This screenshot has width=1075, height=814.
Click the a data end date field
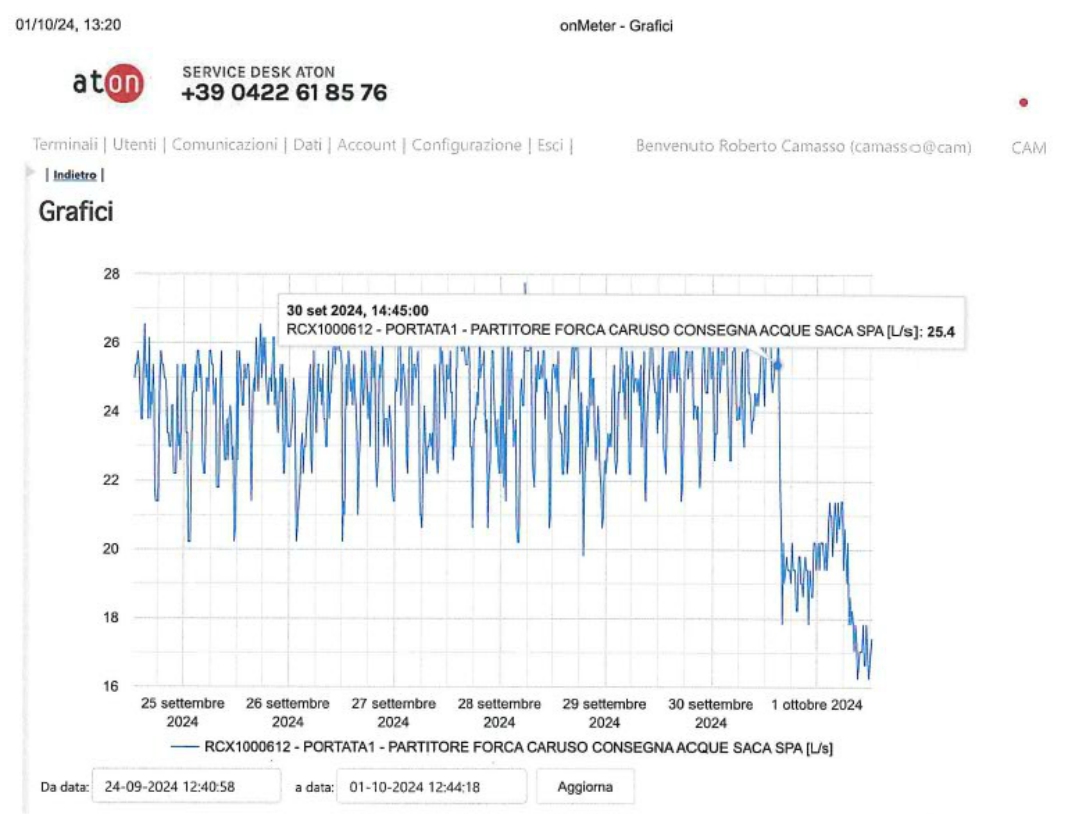tap(431, 787)
